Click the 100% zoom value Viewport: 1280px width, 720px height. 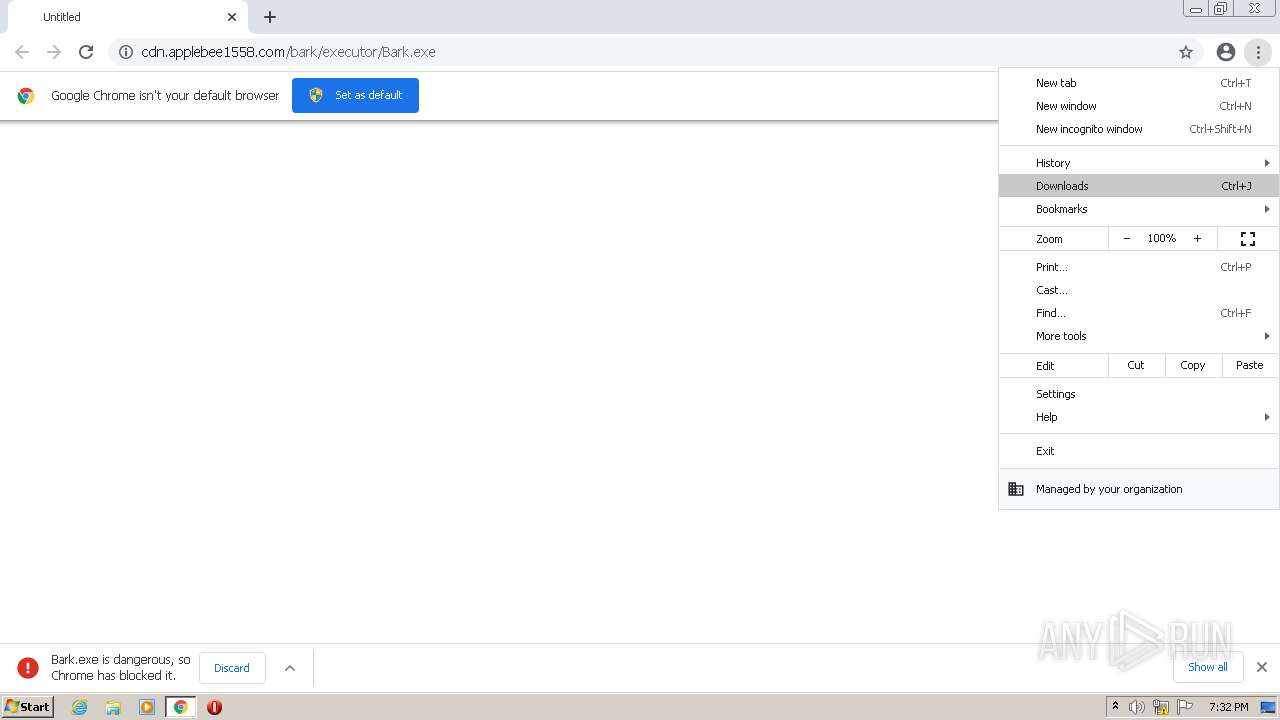(x=1162, y=239)
